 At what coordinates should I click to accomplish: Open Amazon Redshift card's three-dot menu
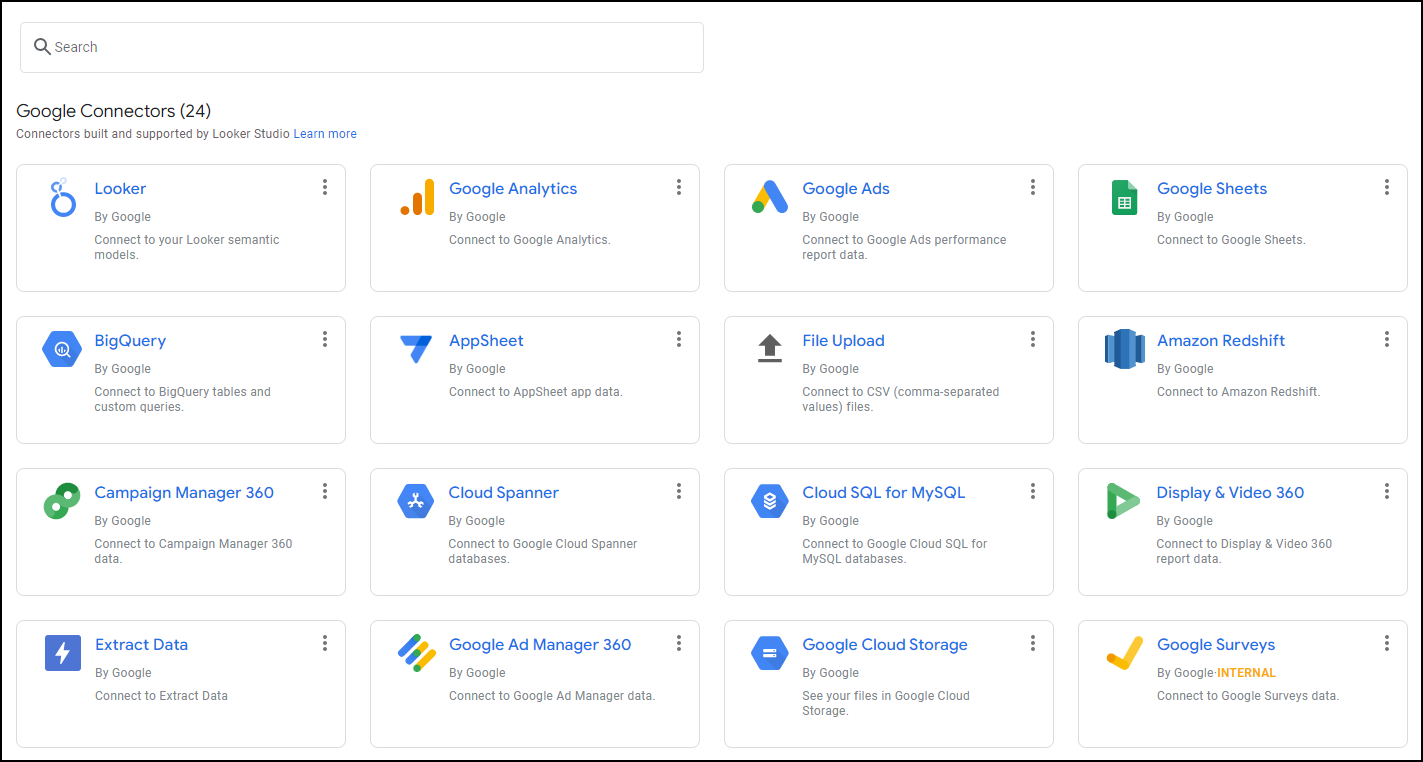[x=1387, y=339]
